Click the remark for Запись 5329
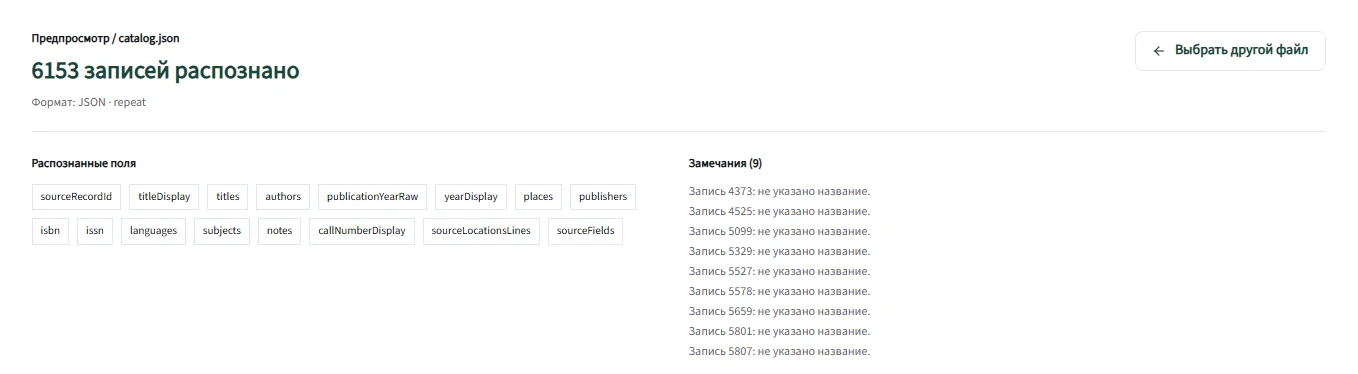Viewport: 1358px width, 374px height. (x=779, y=251)
